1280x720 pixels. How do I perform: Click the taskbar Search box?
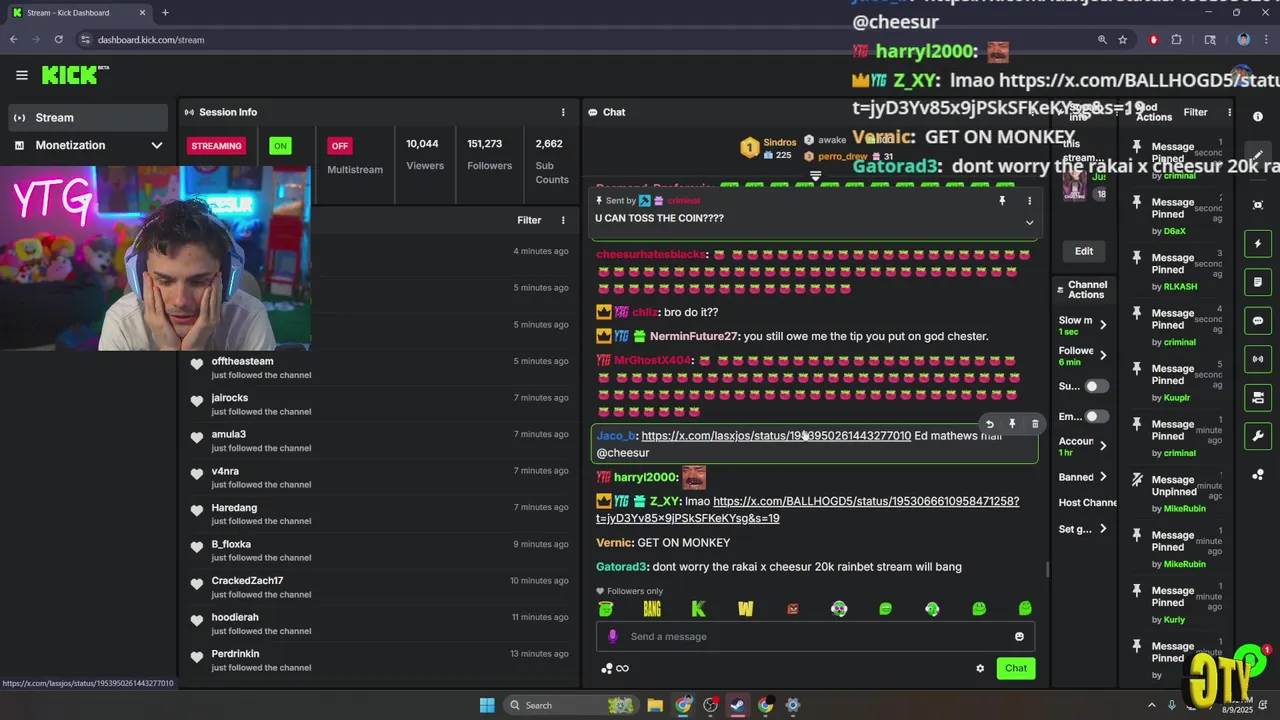(572, 705)
